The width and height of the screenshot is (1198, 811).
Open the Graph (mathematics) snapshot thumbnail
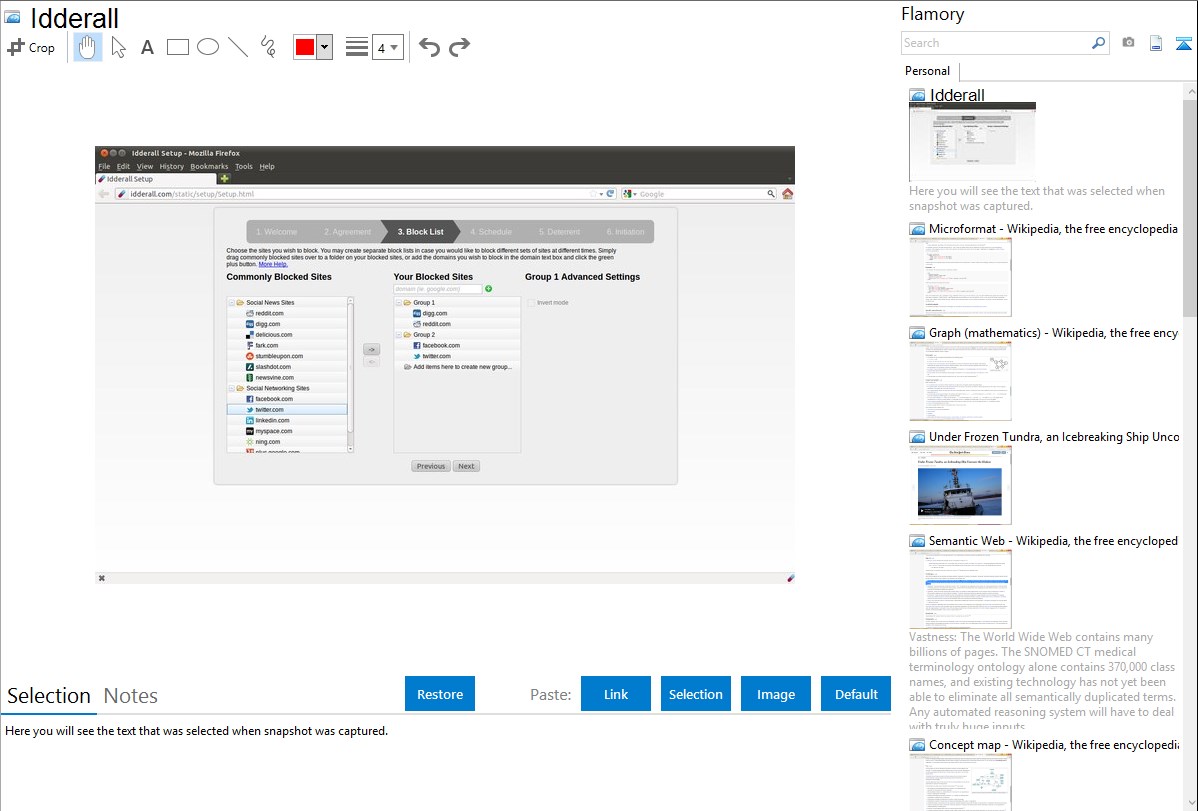pyautogui.click(x=960, y=381)
